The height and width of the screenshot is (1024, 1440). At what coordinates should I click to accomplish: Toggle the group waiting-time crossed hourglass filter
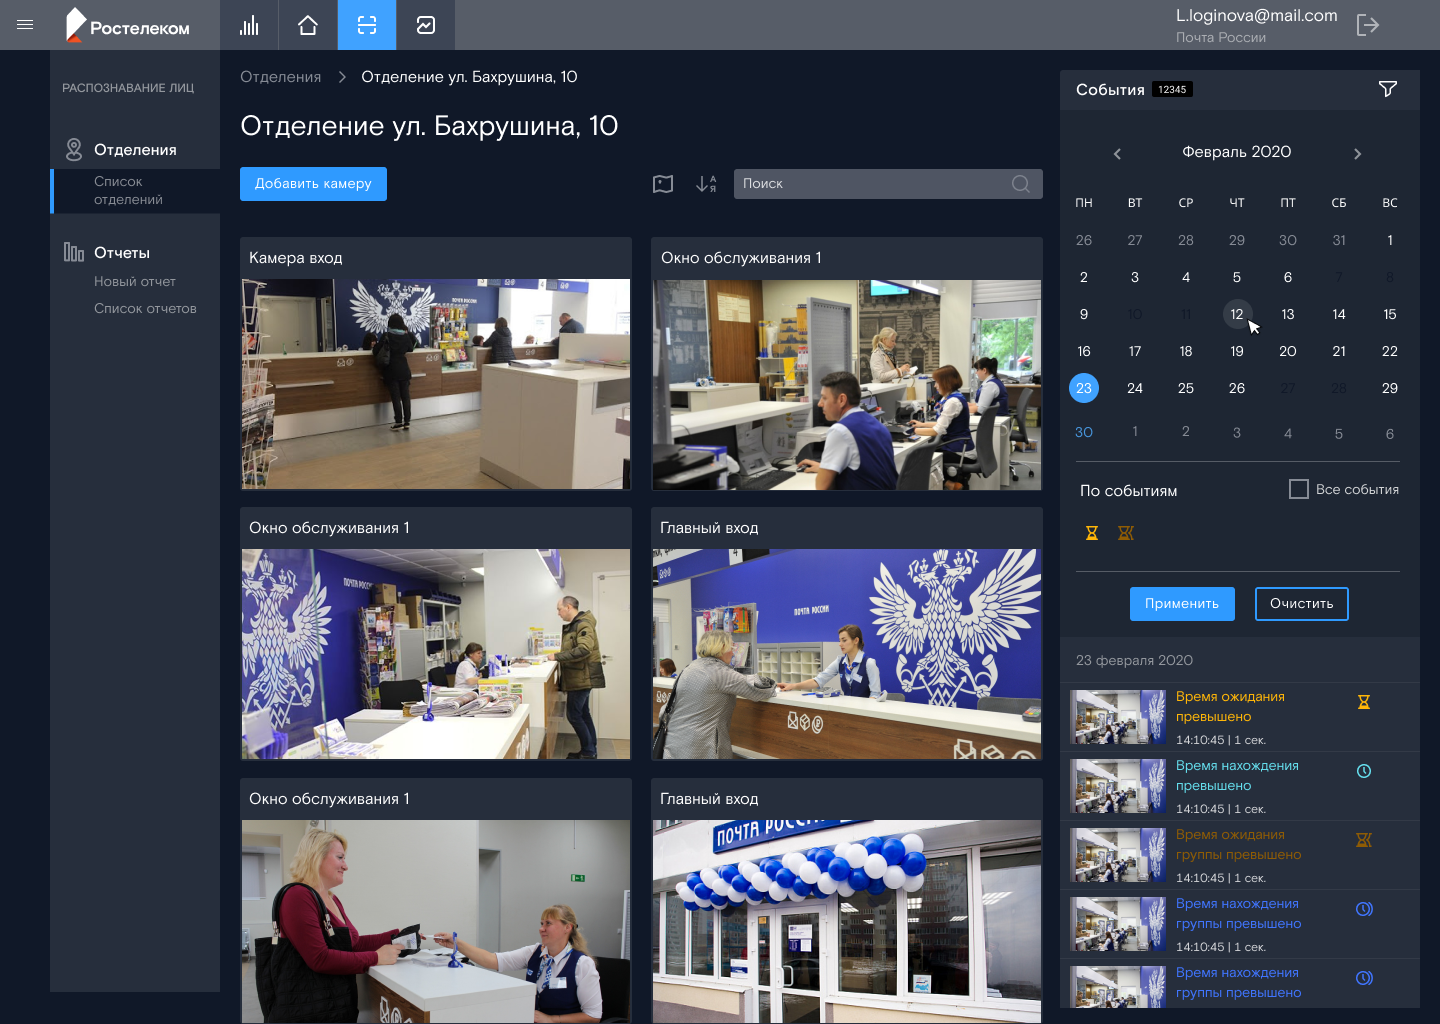1126,533
